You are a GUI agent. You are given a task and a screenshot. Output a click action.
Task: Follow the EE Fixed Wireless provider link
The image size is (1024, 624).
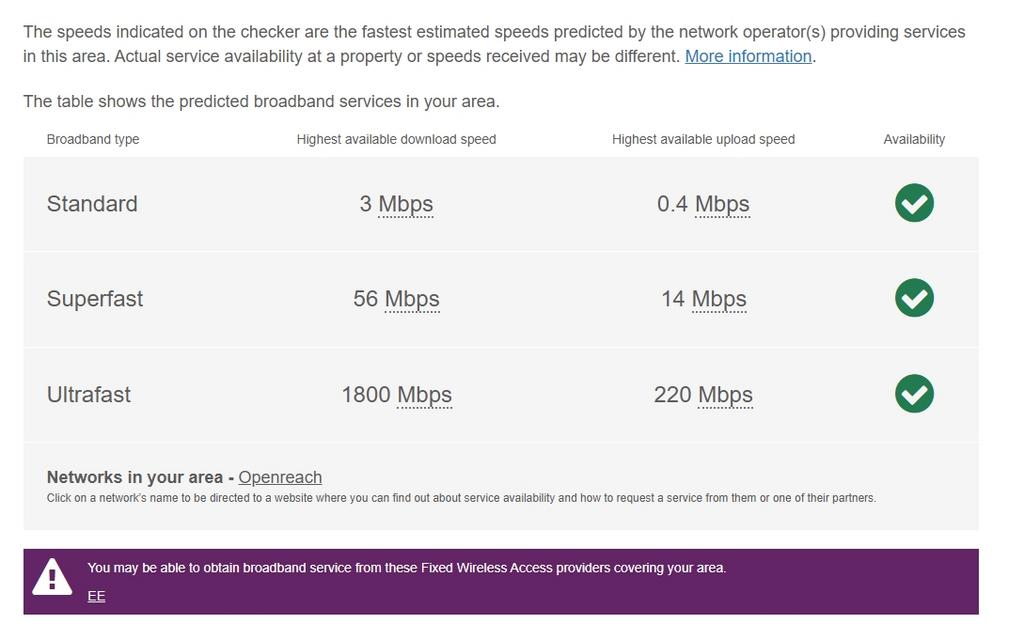(x=96, y=596)
